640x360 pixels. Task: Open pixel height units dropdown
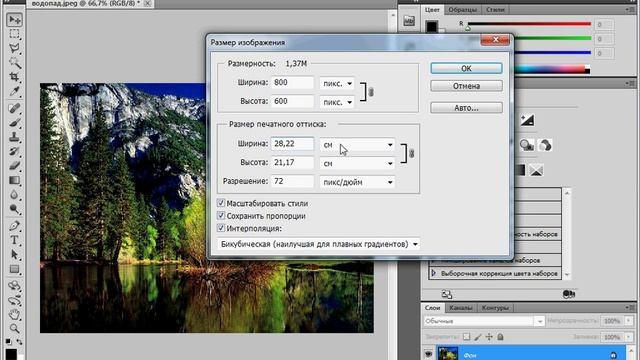tap(337, 102)
